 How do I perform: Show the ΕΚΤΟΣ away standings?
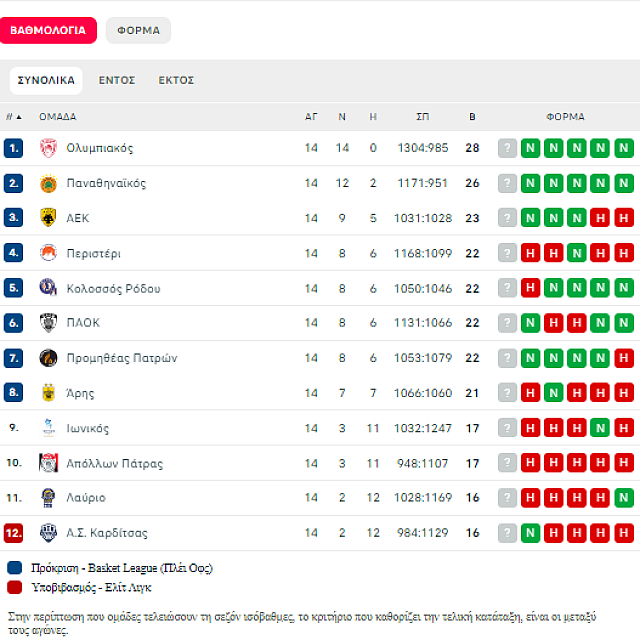(x=176, y=80)
